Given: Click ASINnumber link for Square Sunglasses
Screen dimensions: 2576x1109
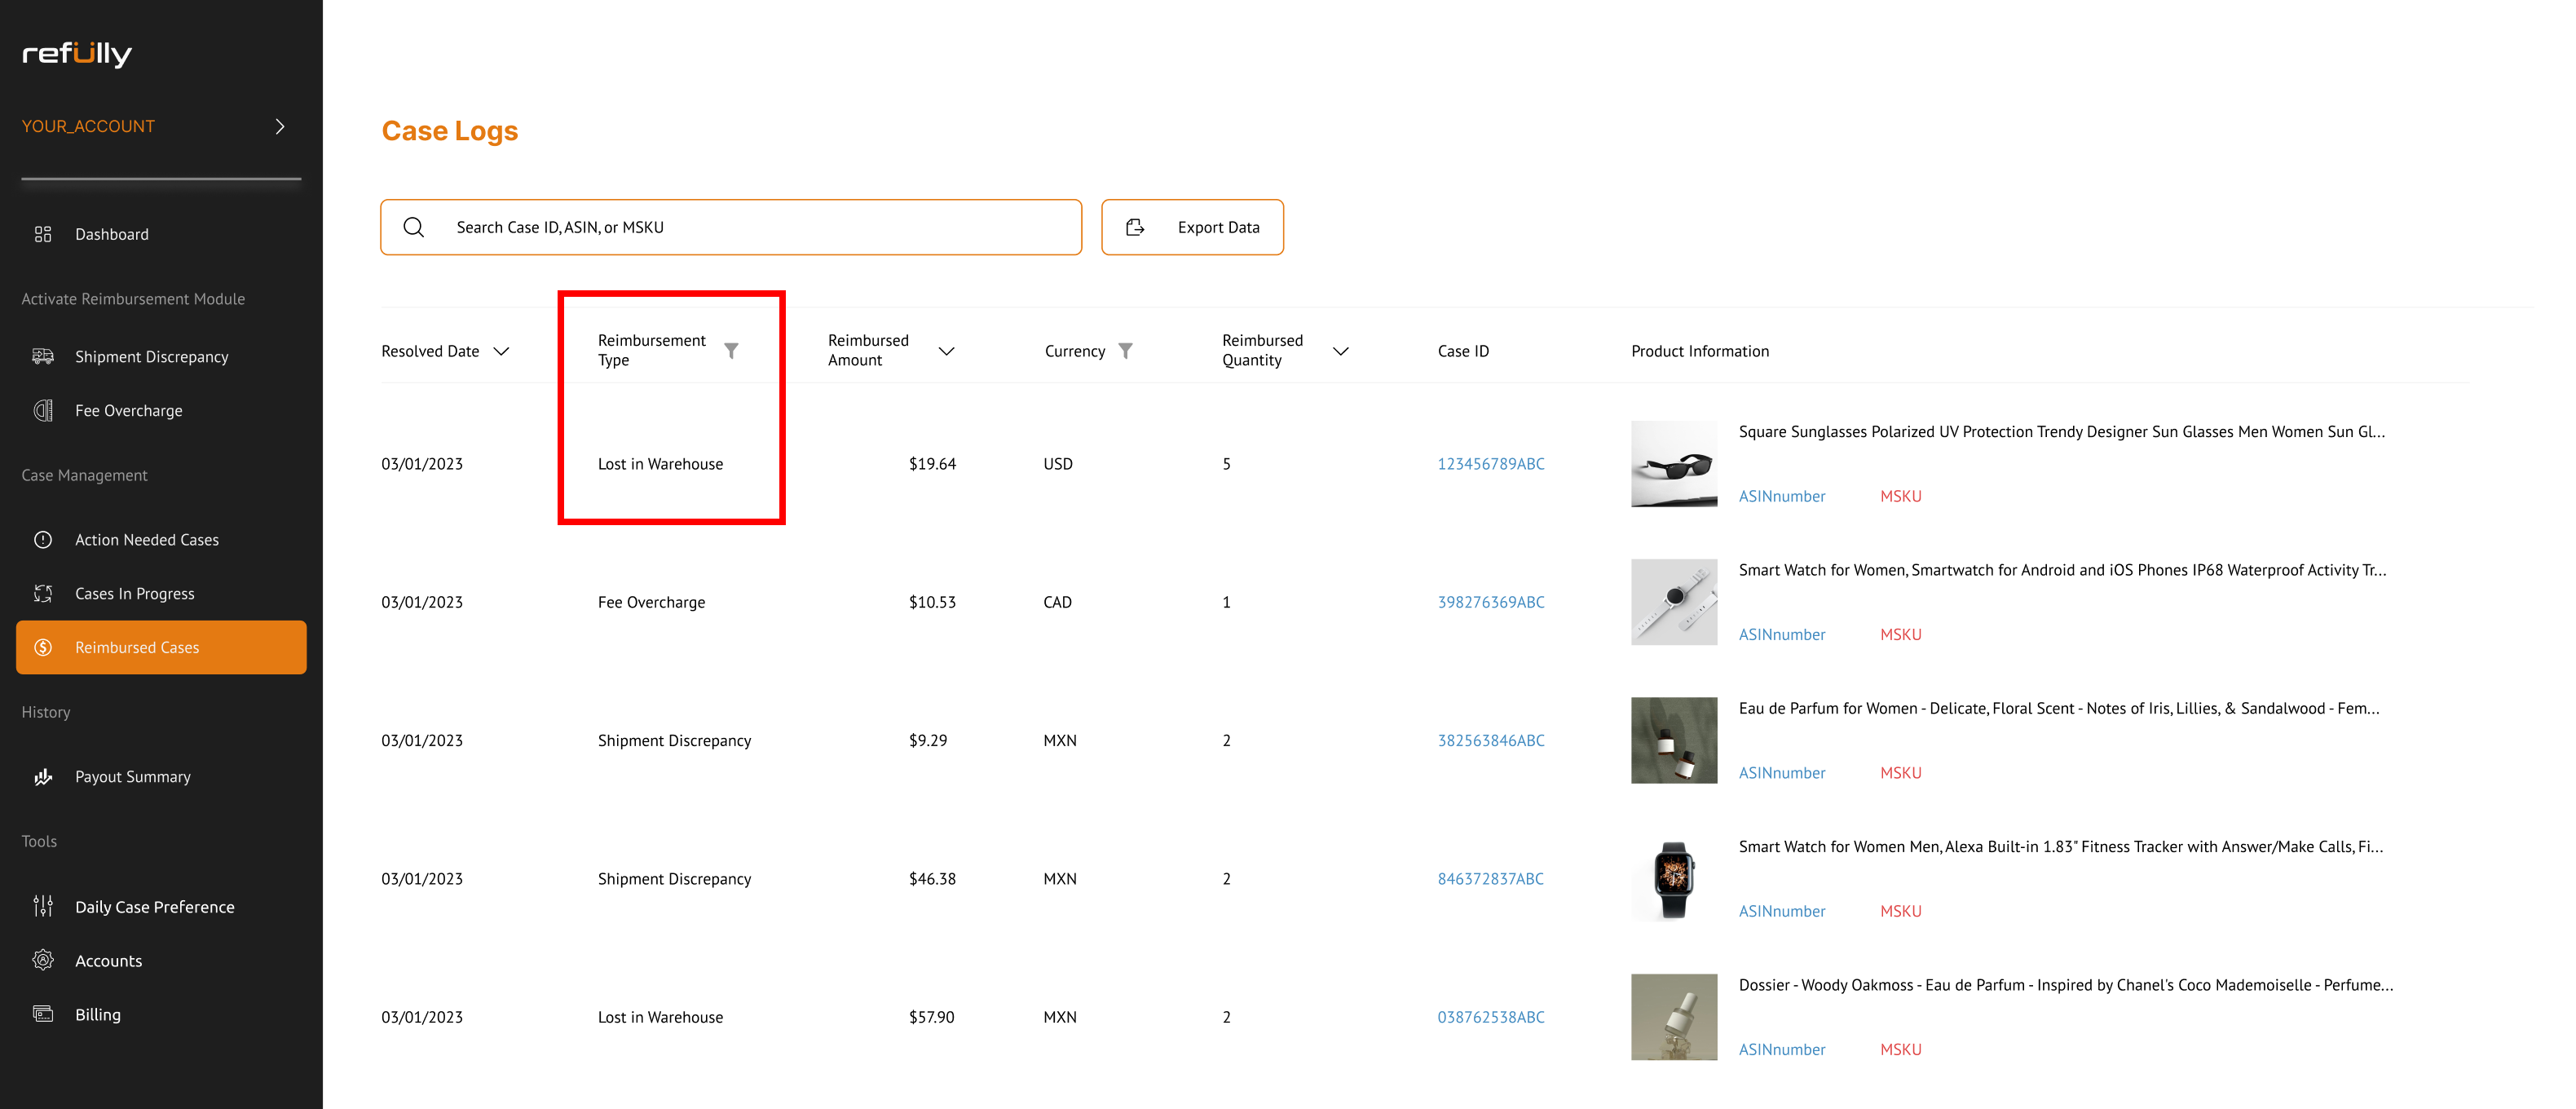Looking at the screenshot, I should [1782, 497].
